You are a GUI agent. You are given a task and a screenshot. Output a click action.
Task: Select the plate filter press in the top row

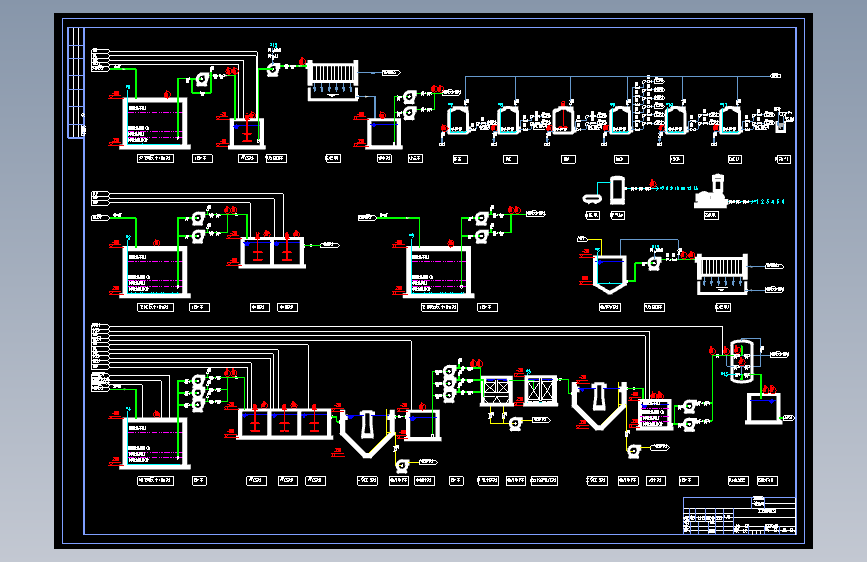[332, 81]
